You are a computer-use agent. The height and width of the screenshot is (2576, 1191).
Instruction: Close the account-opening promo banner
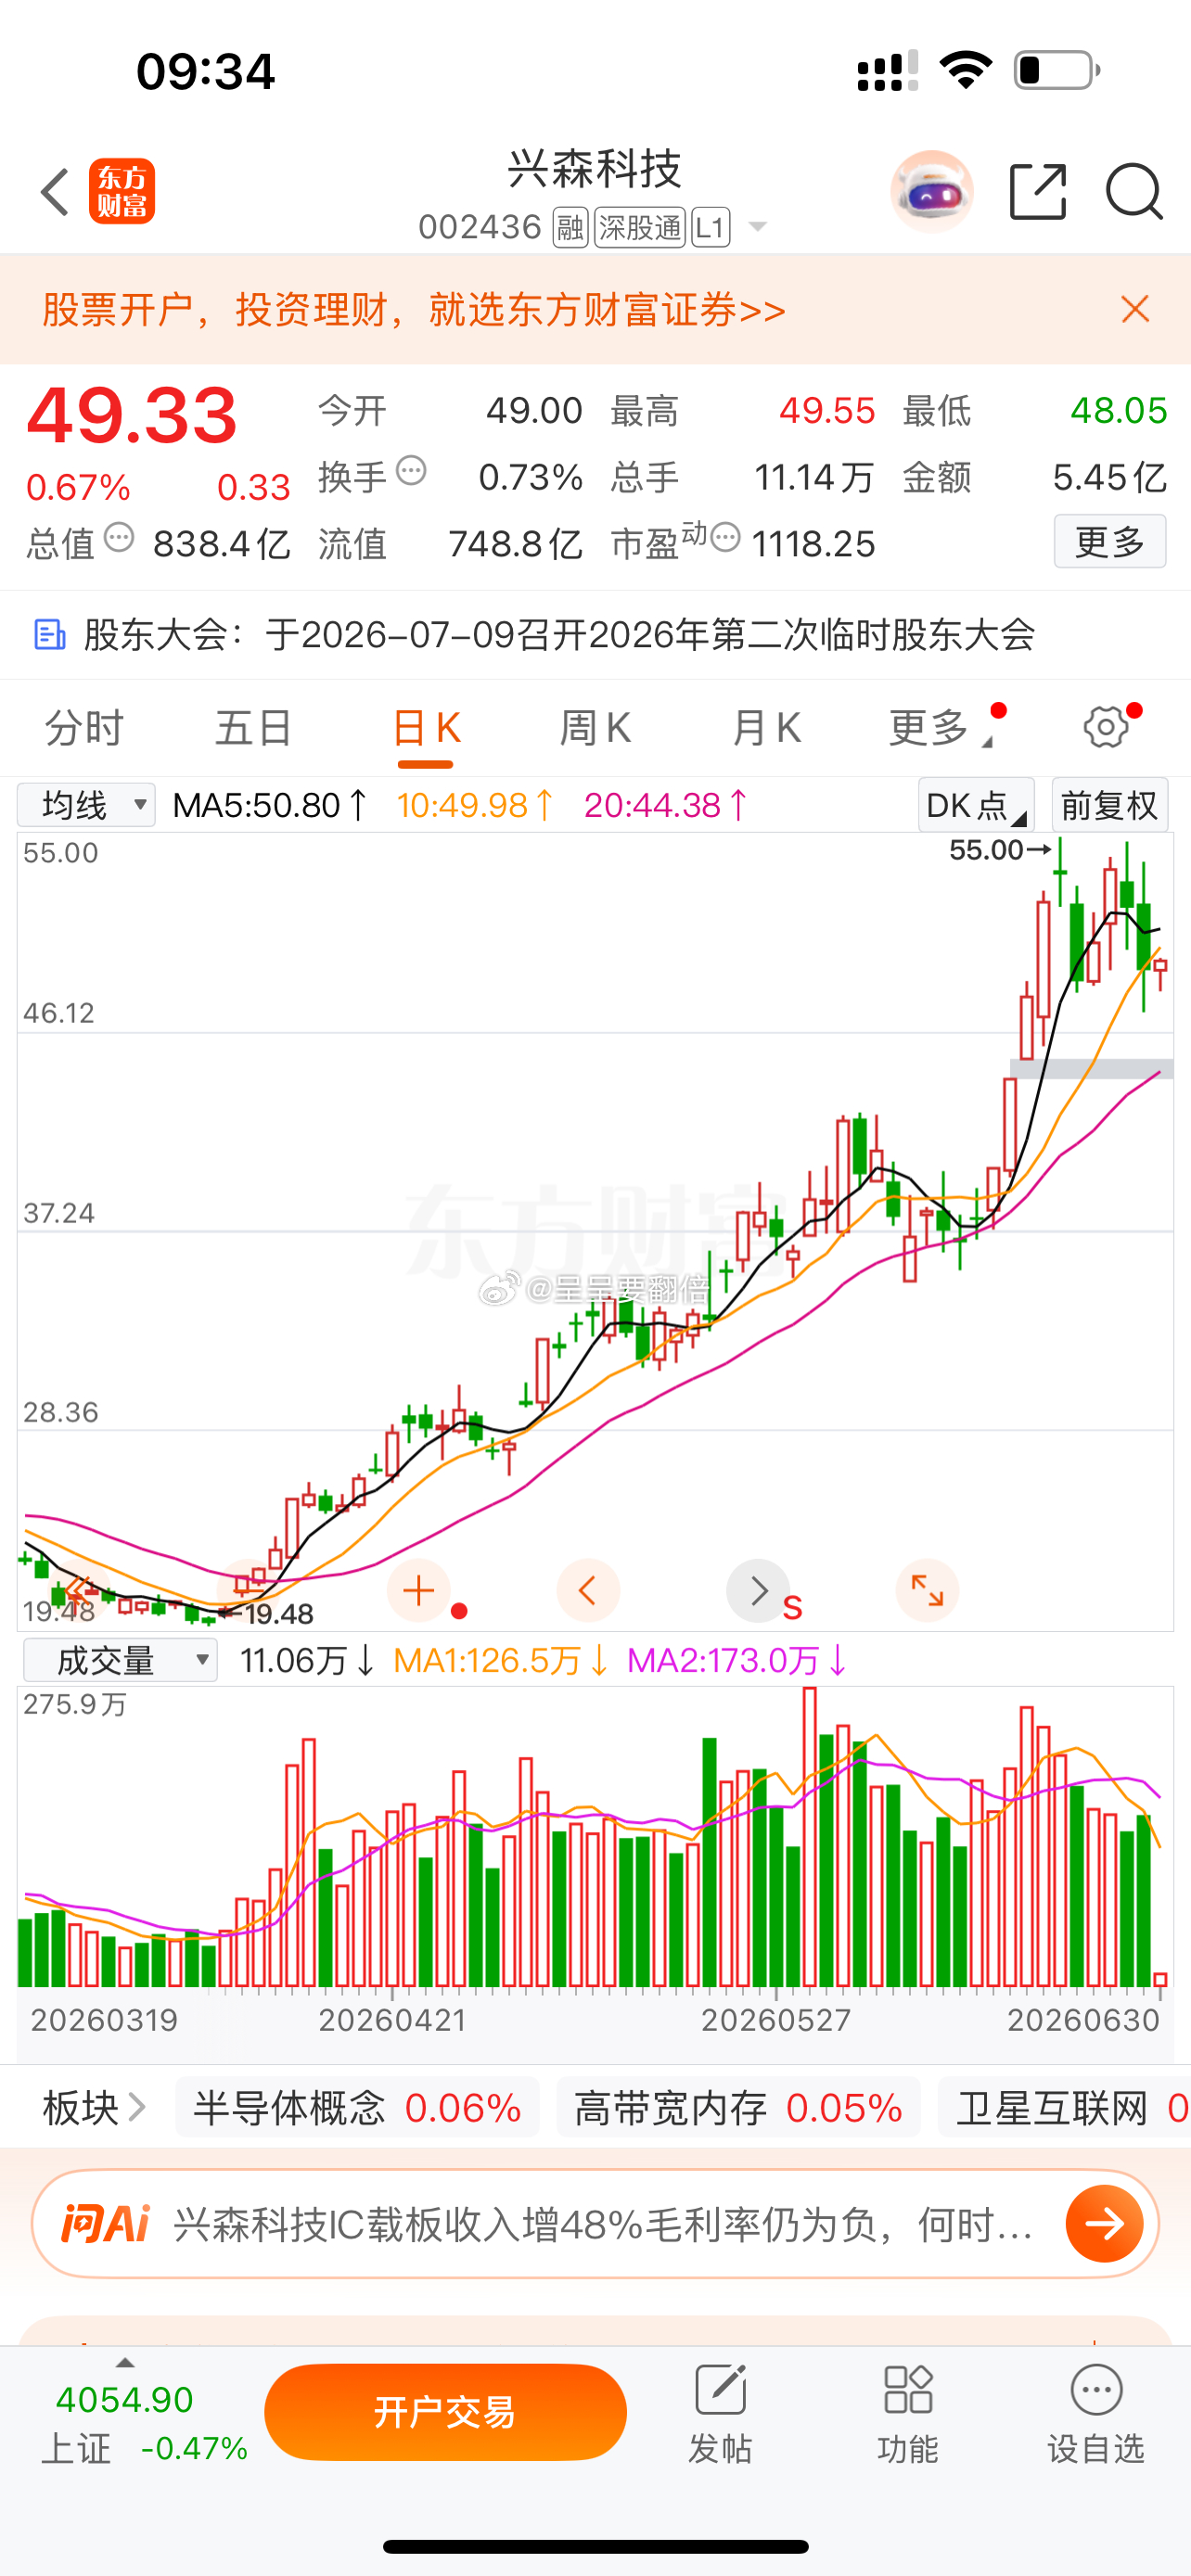[1135, 309]
